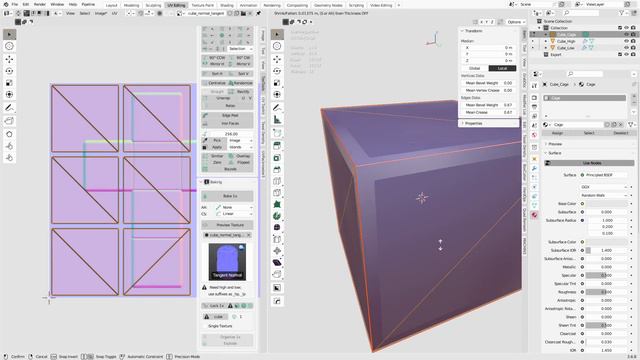
Task: Open the Tool properties tab icon
Action: [x=534, y=85]
